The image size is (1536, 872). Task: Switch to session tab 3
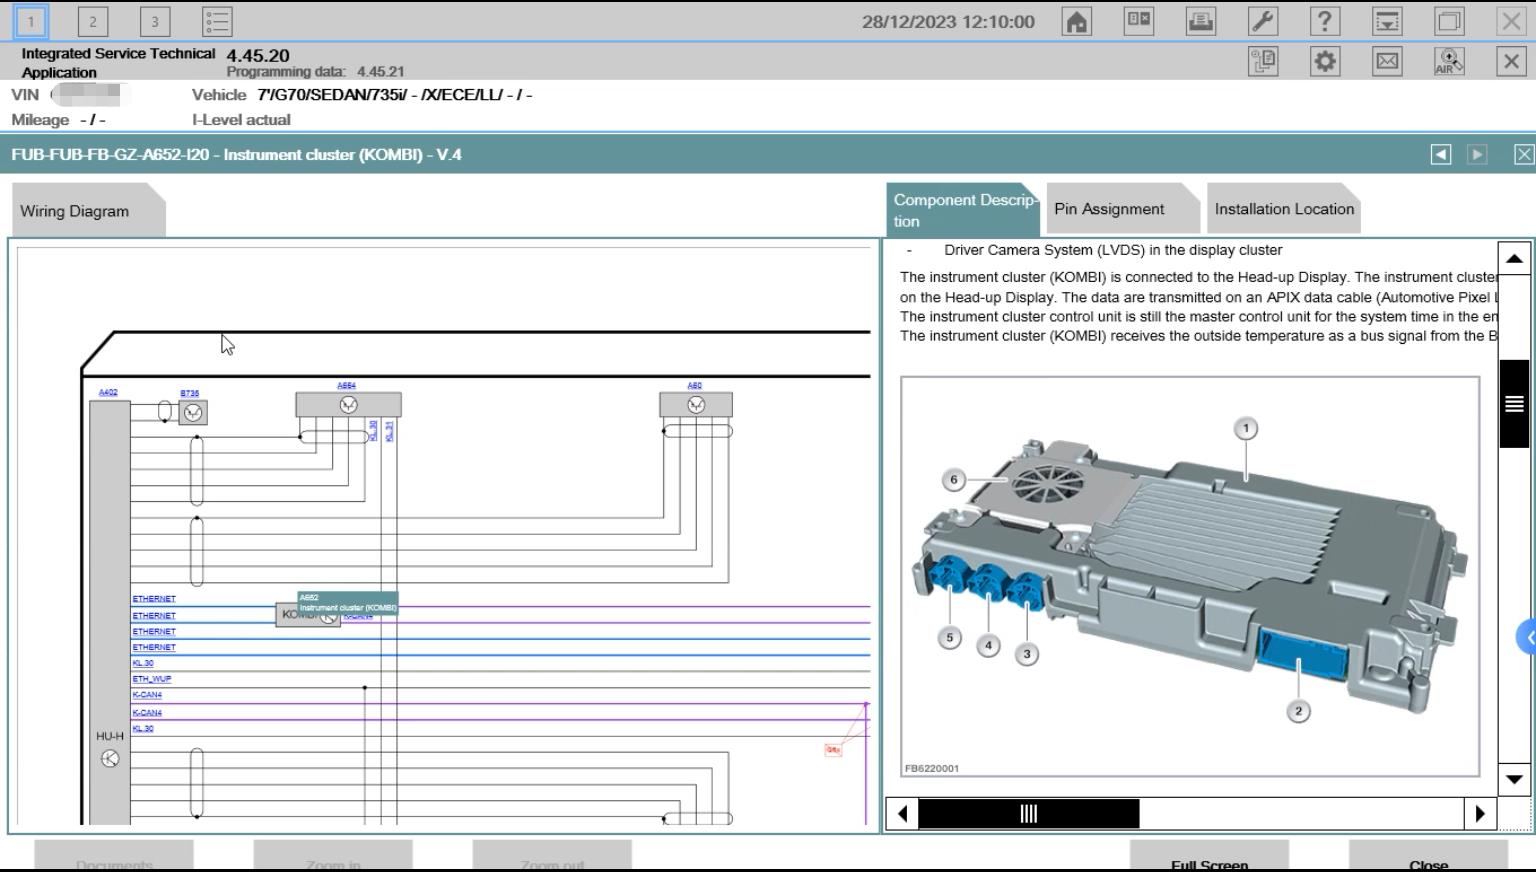155,21
